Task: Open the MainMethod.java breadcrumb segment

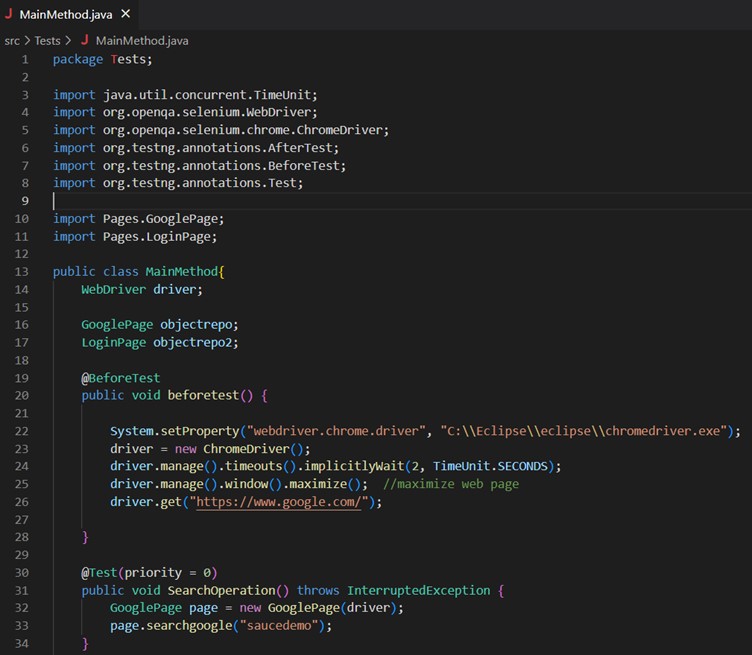Action: 142,41
